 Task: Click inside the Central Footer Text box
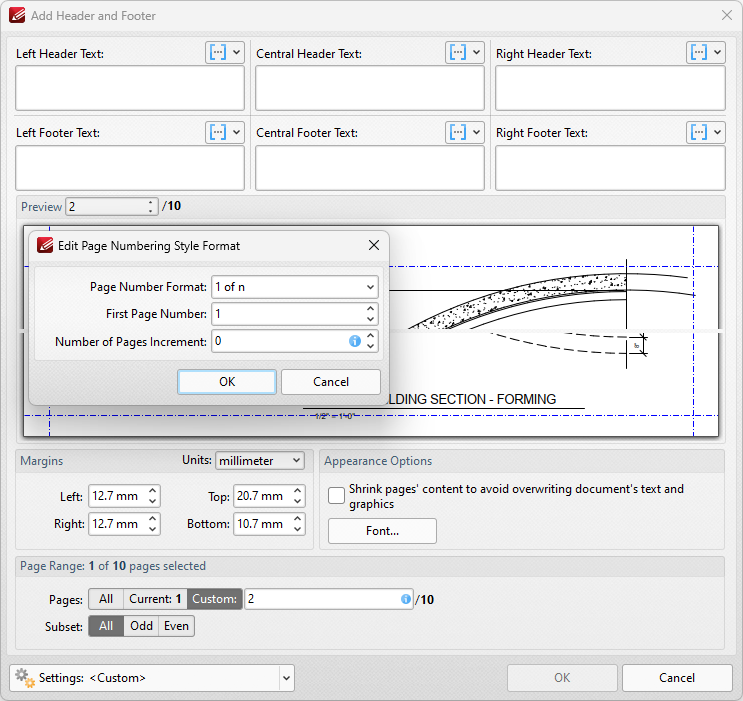pyautogui.click(x=370, y=168)
